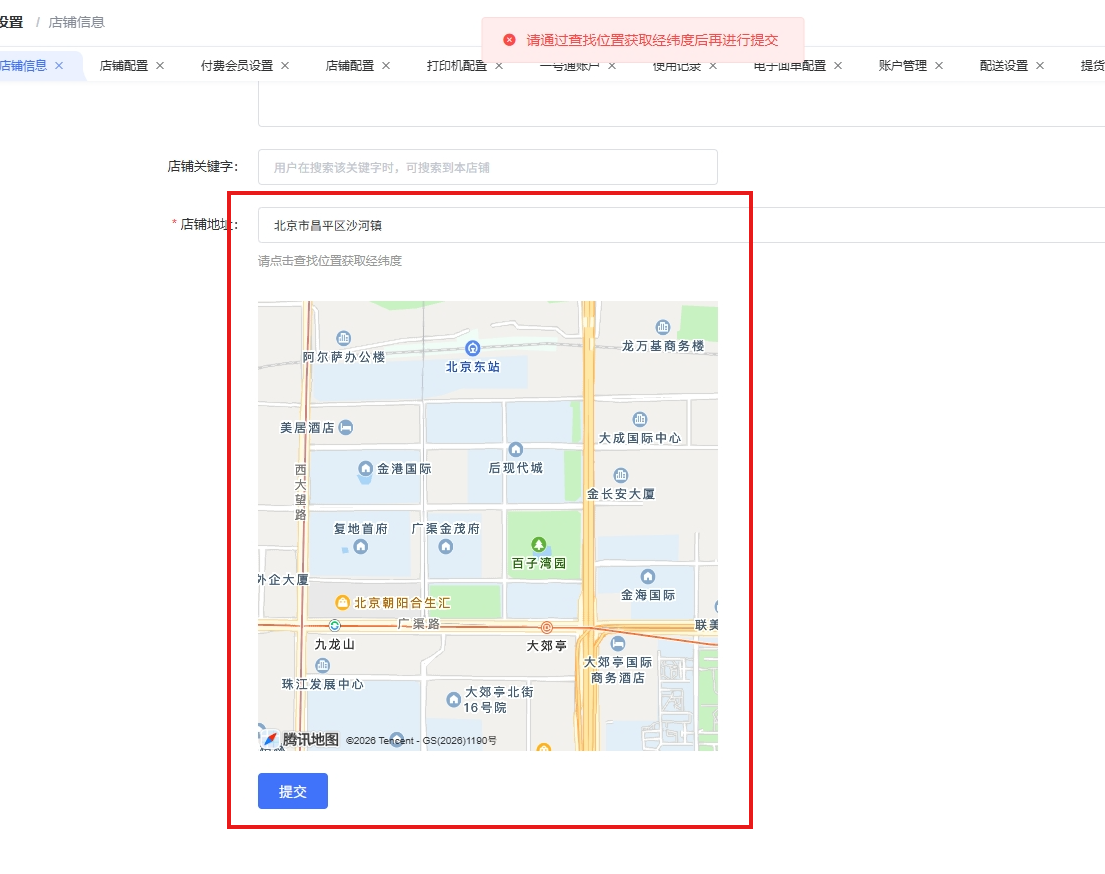Select the 复地首府 residence icon

pos(361,547)
